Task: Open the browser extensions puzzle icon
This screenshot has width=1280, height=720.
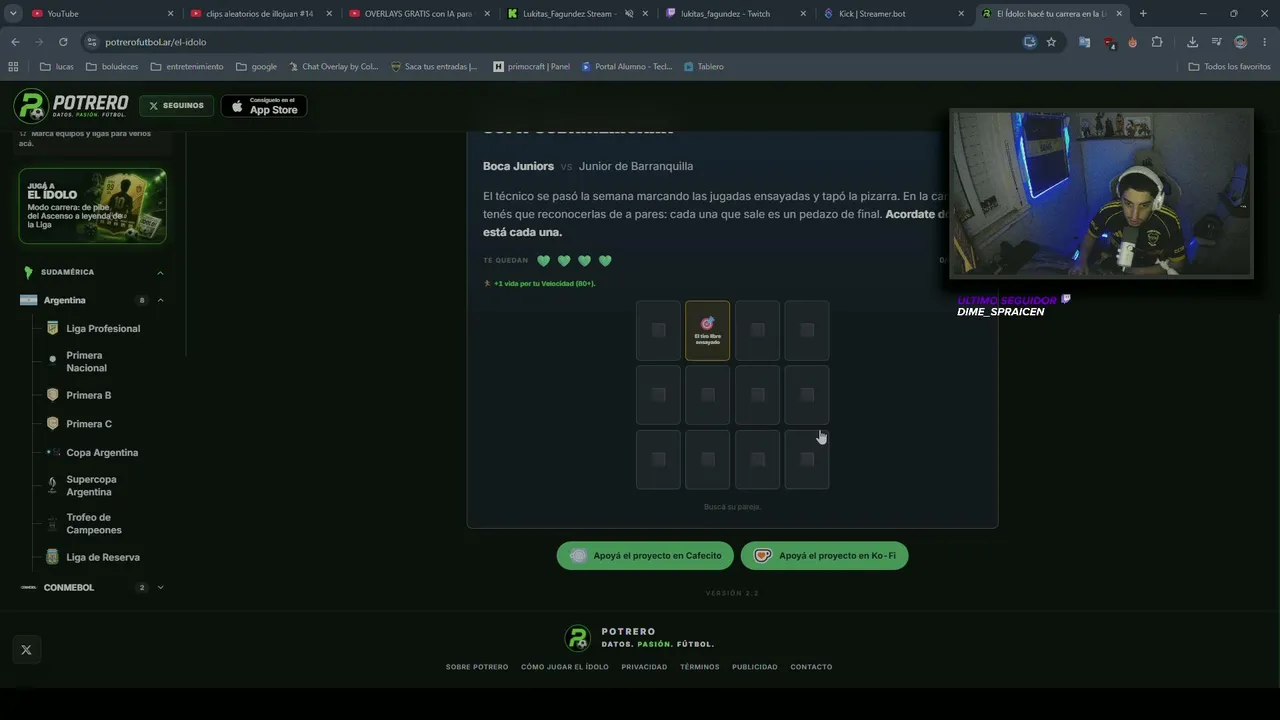Action: click(x=1157, y=42)
